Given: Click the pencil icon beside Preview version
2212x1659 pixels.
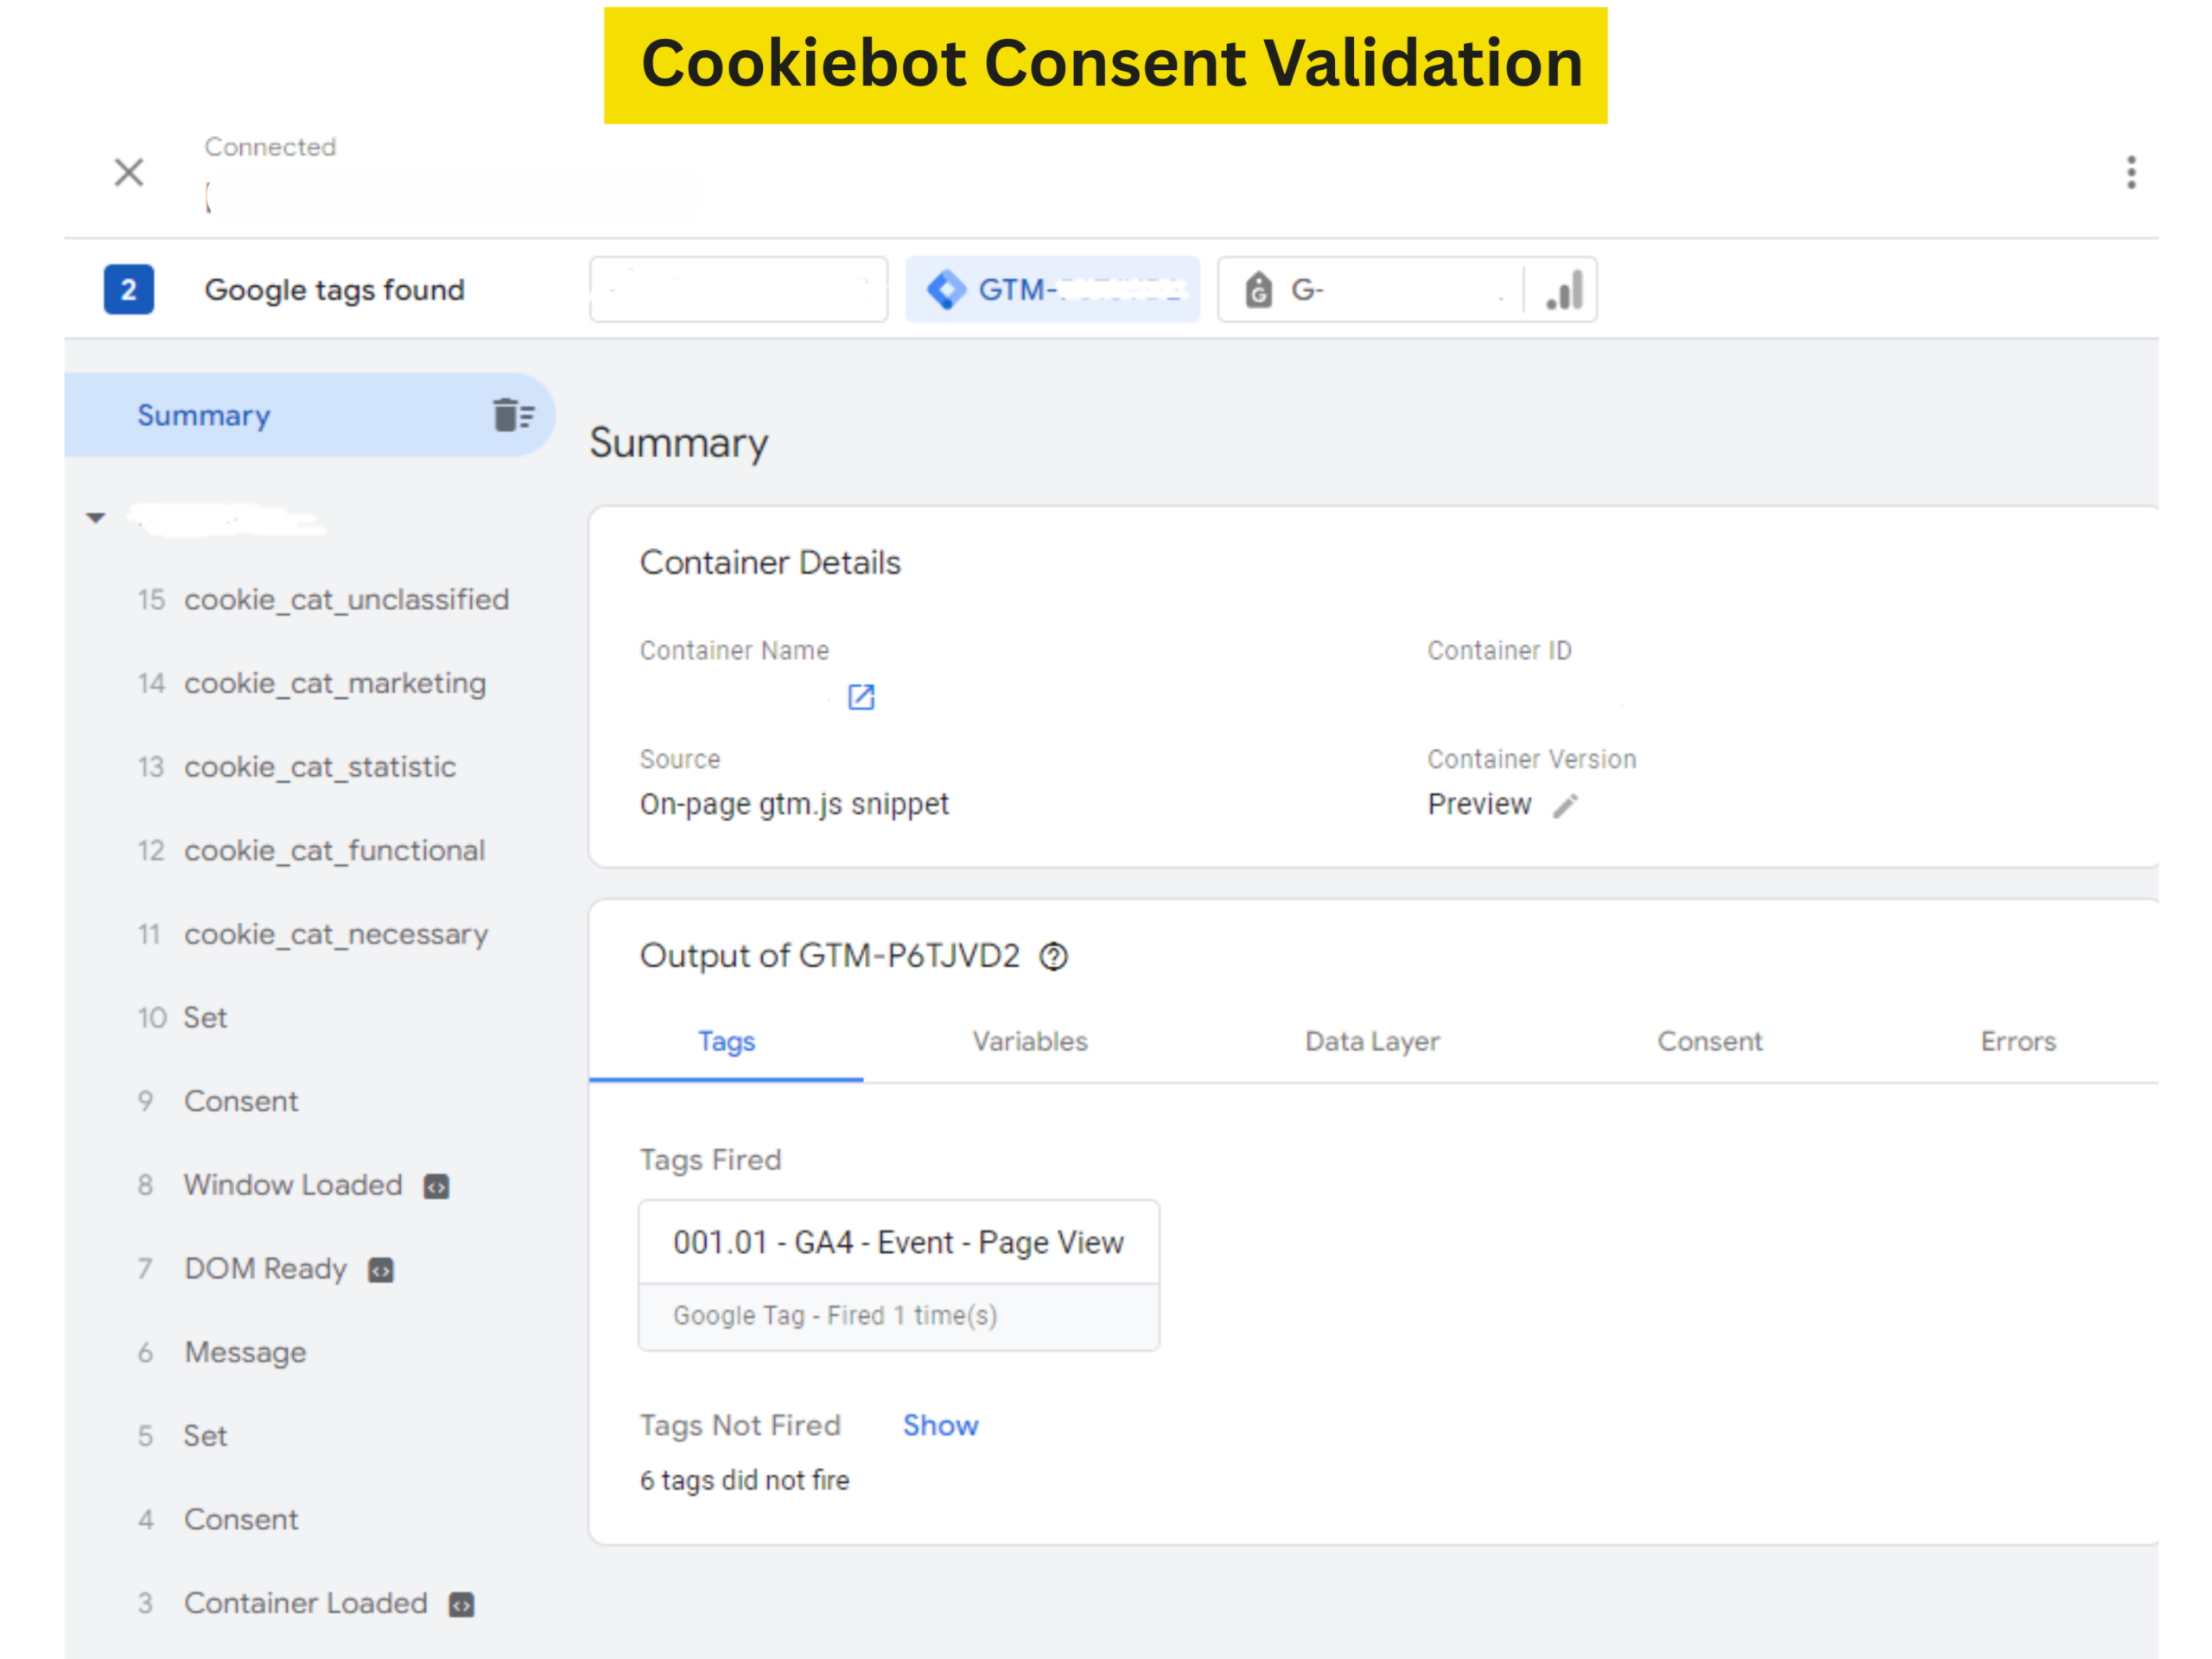Looking at the screenshot, I should pos(1565,805).
